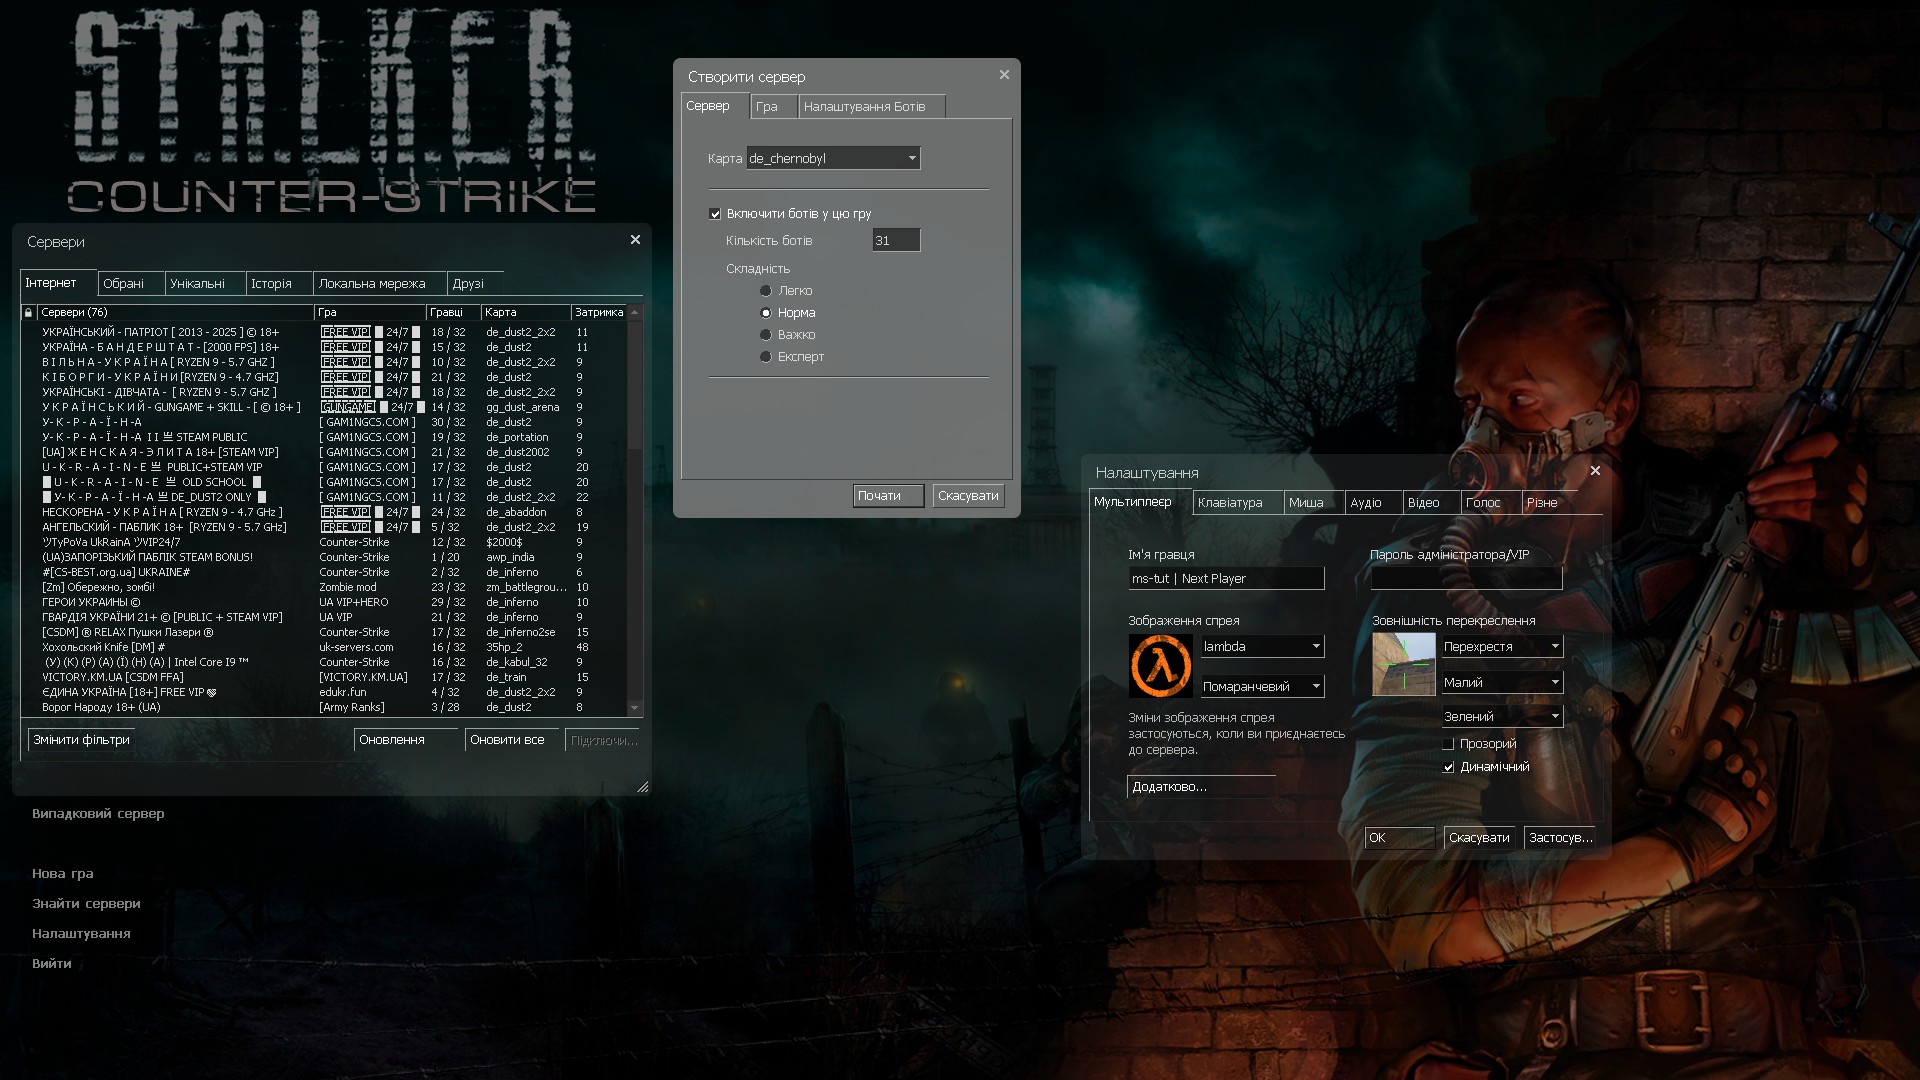
Task: Click Вийти main menu item
Action: [x=52, y=964]
